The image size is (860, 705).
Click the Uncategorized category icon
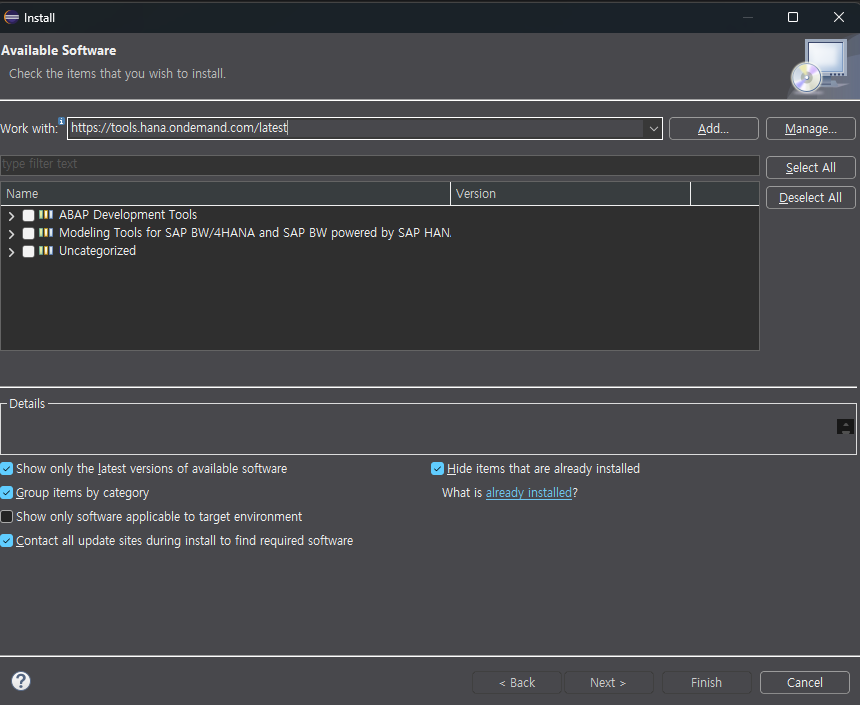tap(46, 251)
